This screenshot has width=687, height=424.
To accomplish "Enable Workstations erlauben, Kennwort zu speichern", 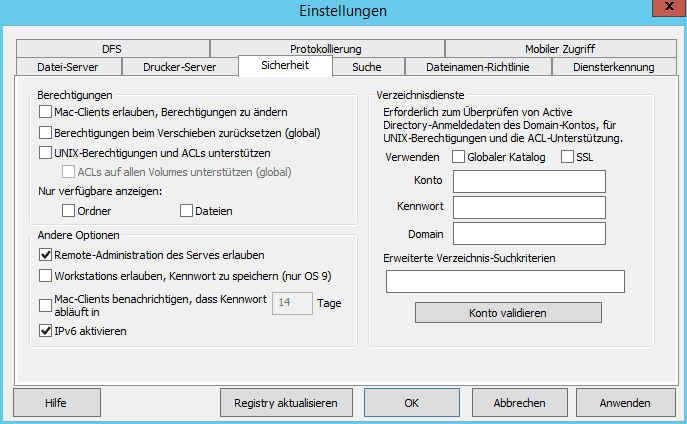I will point(45,276).
